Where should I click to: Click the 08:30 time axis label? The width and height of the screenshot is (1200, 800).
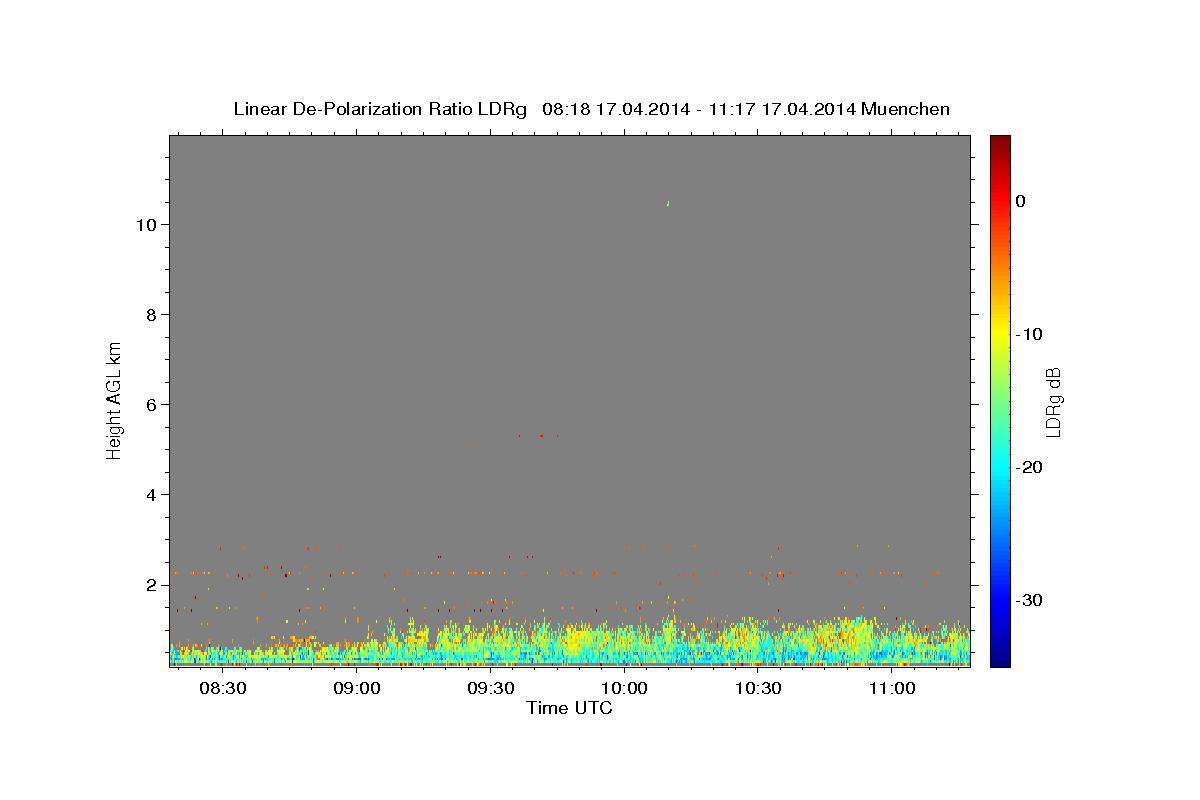point(223,689)
